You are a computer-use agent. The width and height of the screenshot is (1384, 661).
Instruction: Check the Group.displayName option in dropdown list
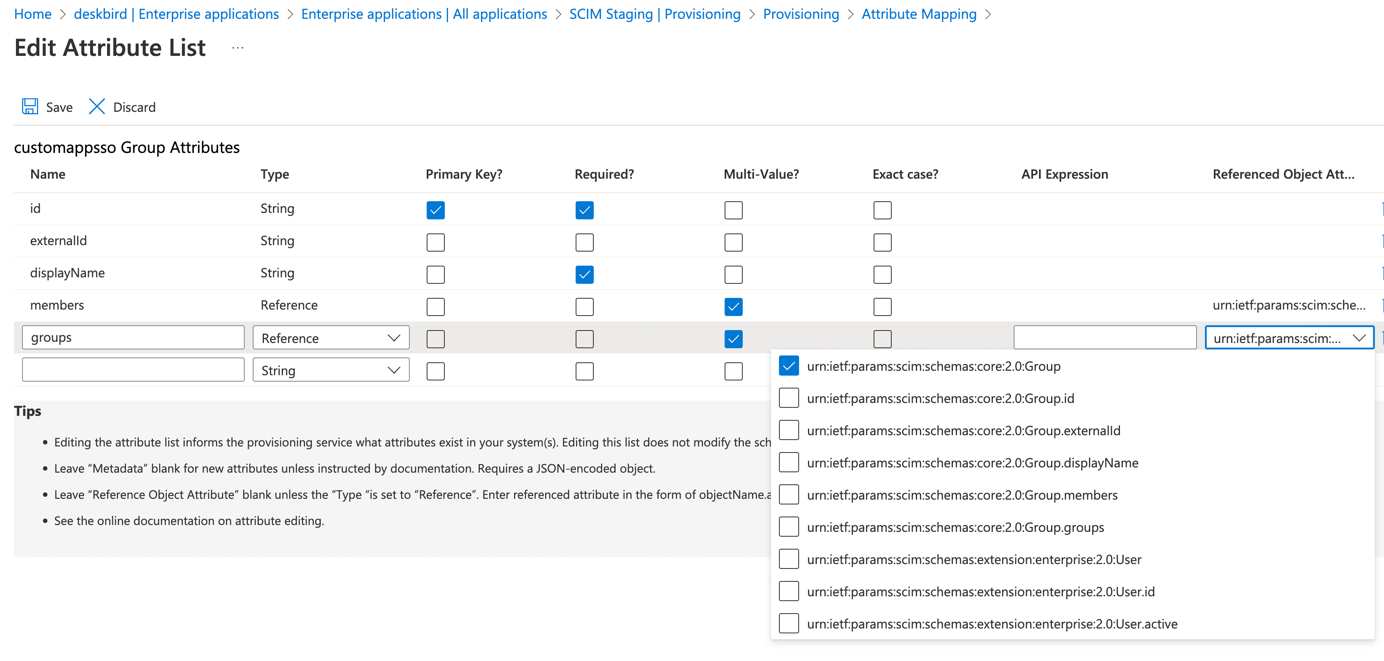pyautogui.click(x=789, y=463)
